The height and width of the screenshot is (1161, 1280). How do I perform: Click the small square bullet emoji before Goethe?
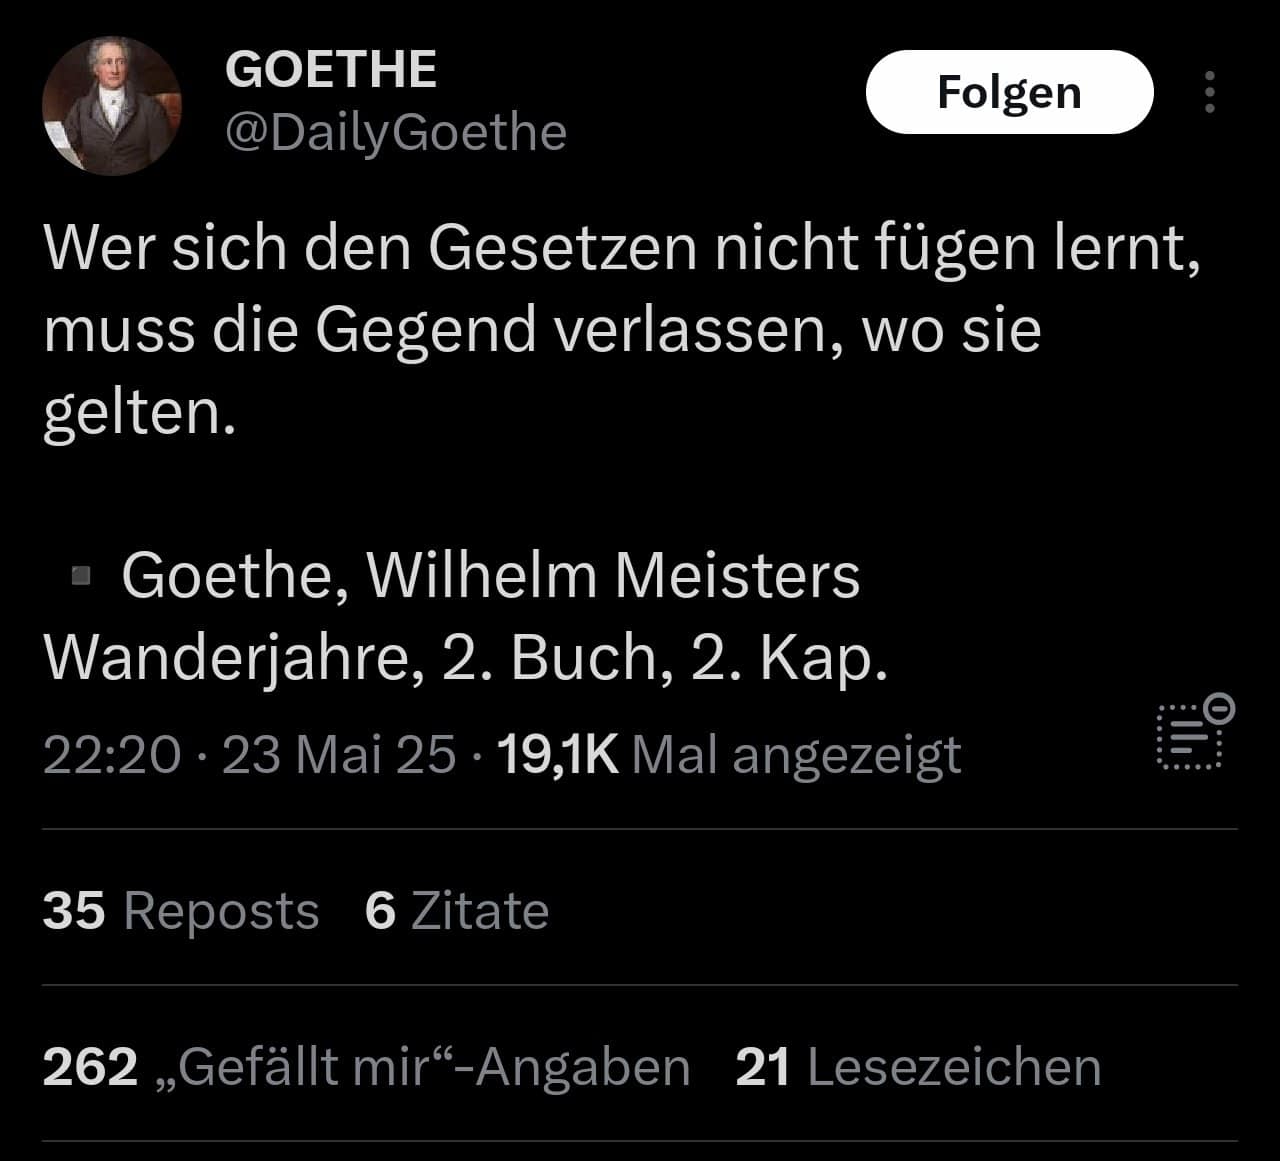point(82,576)
